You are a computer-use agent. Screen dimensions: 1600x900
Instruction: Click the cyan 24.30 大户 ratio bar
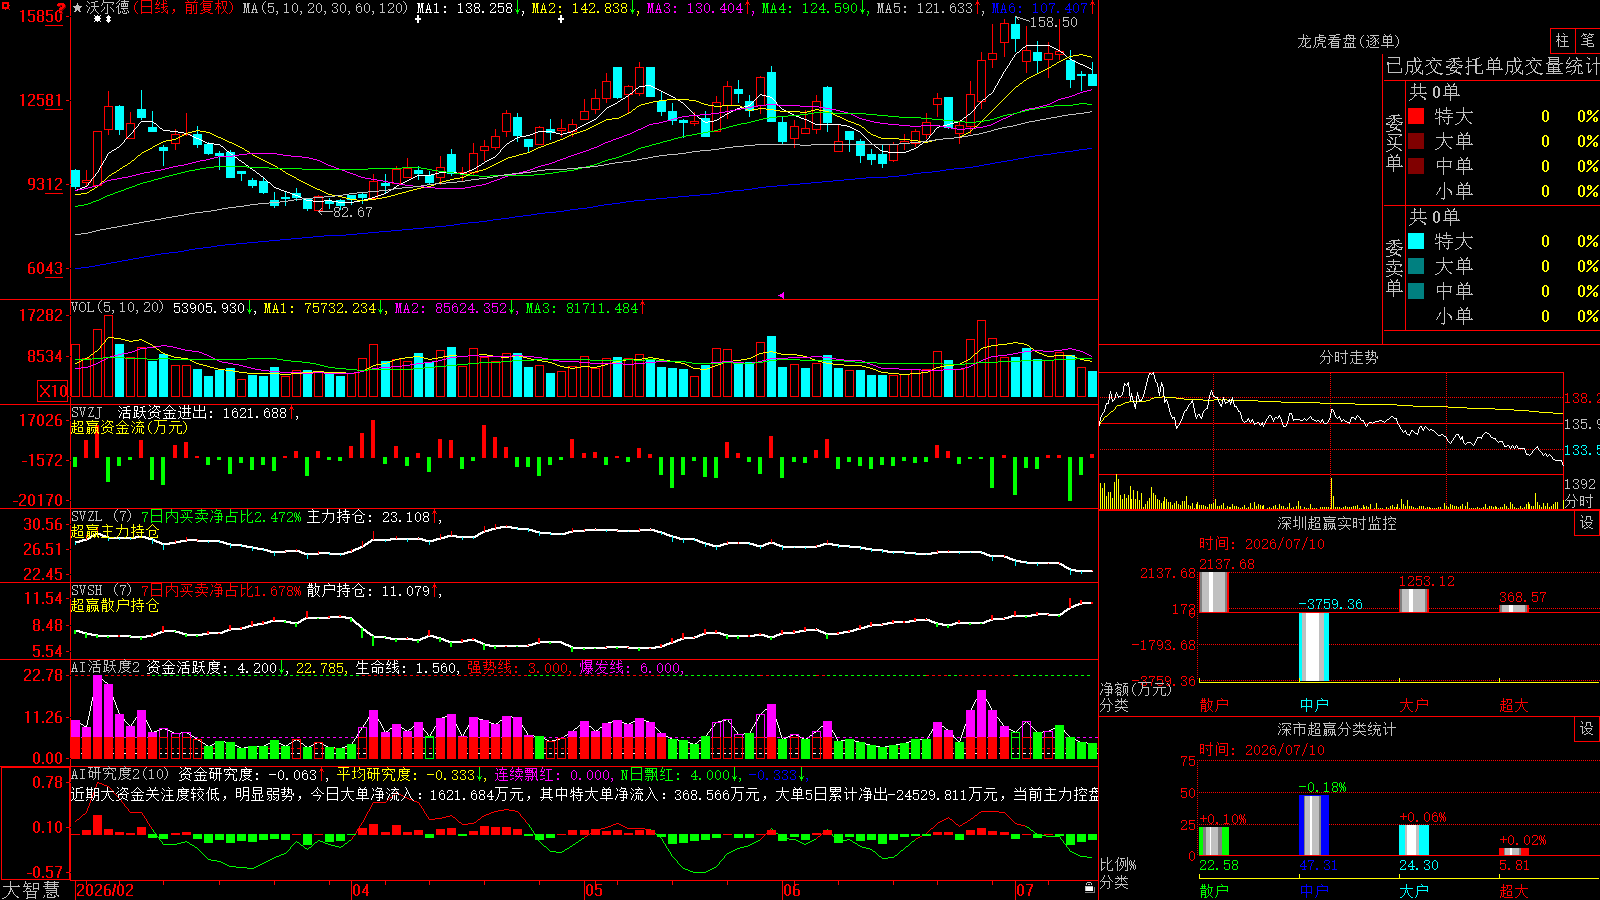pyautogui.click(x=1414, y=840)
